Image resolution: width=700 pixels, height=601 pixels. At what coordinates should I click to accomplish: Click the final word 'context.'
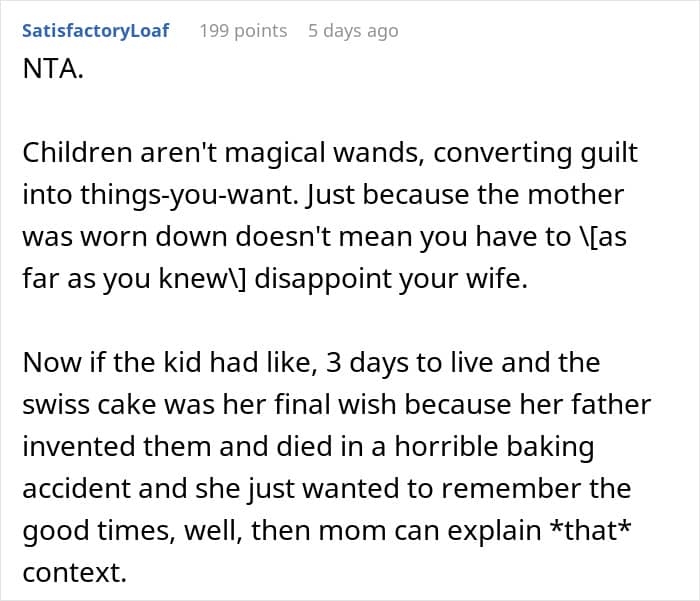tap(75, 572)
